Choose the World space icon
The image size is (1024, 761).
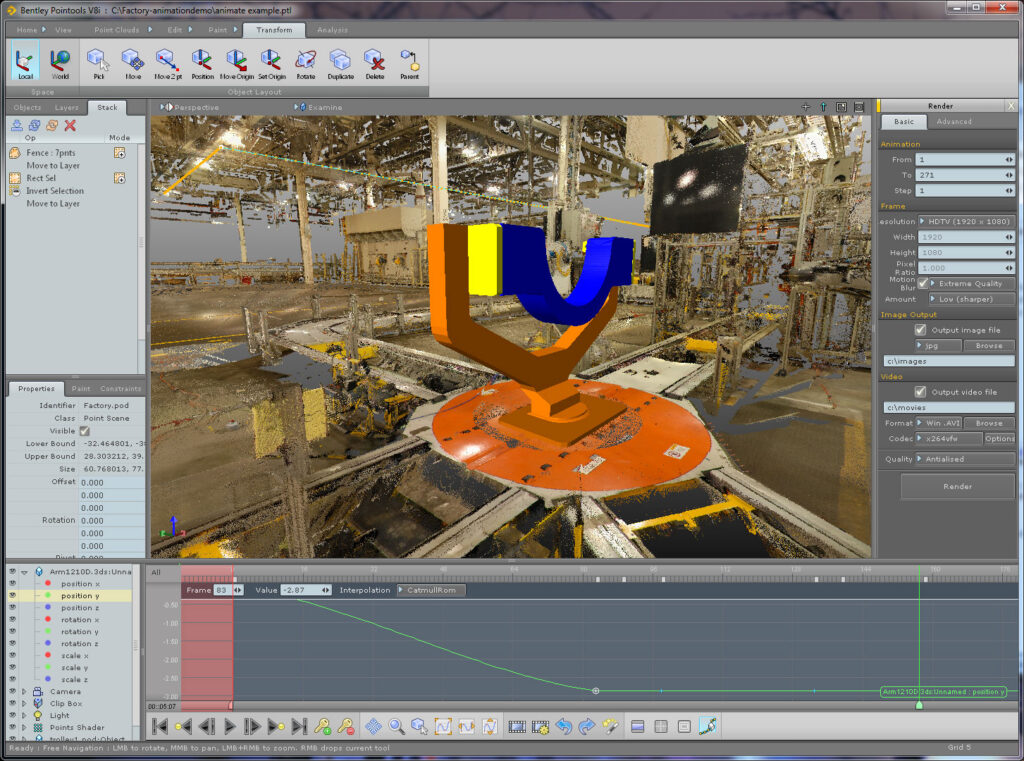tap(60, 64)
